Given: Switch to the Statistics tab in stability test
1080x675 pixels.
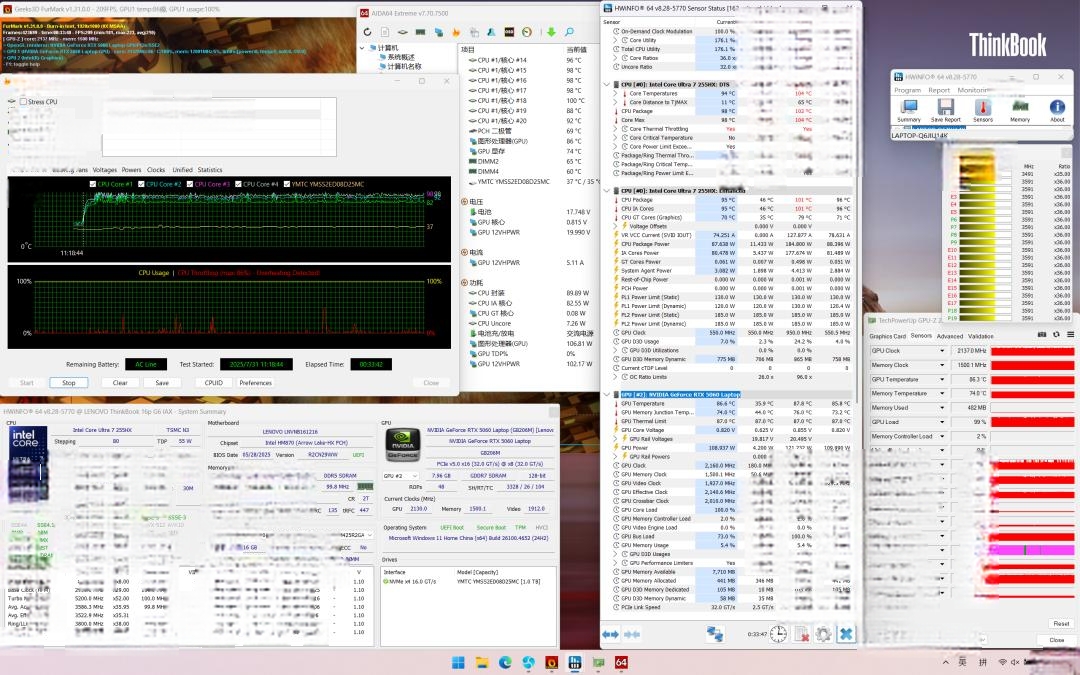Looking at the screenshot, I should coord(210,169).
